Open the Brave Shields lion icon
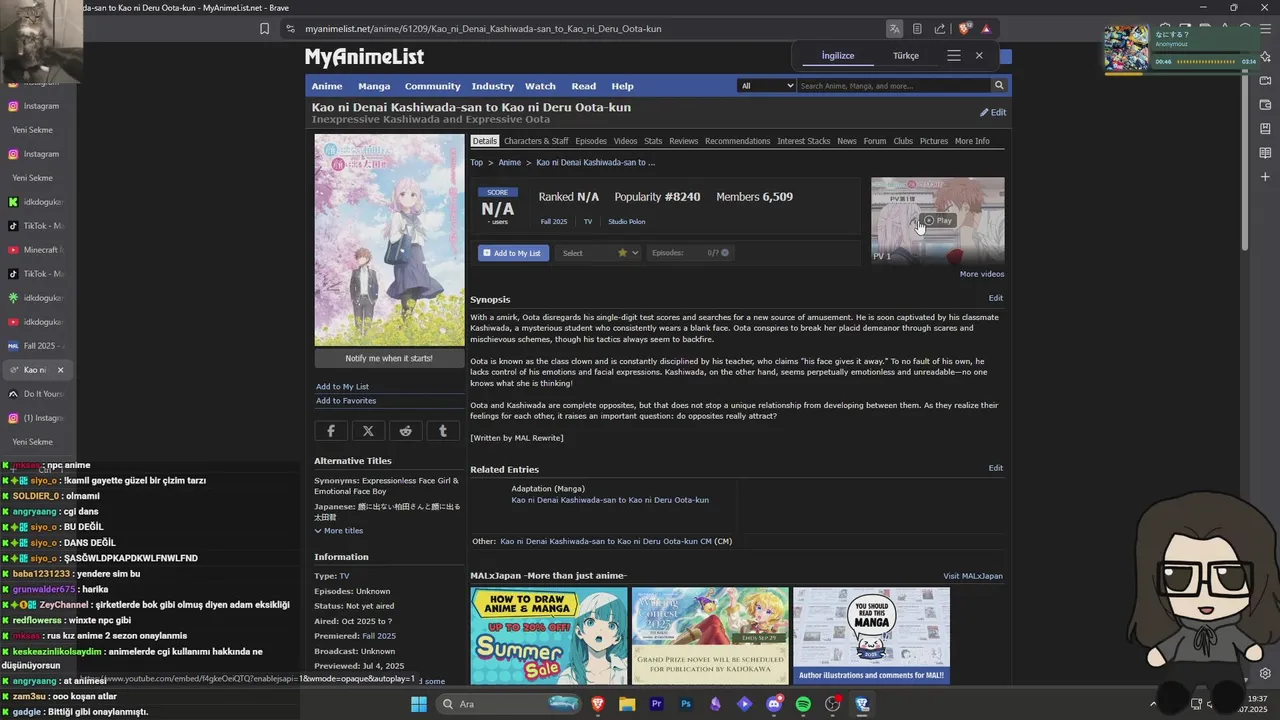Viewport: 1280px width, 720px height. click(x=964, y=29)
